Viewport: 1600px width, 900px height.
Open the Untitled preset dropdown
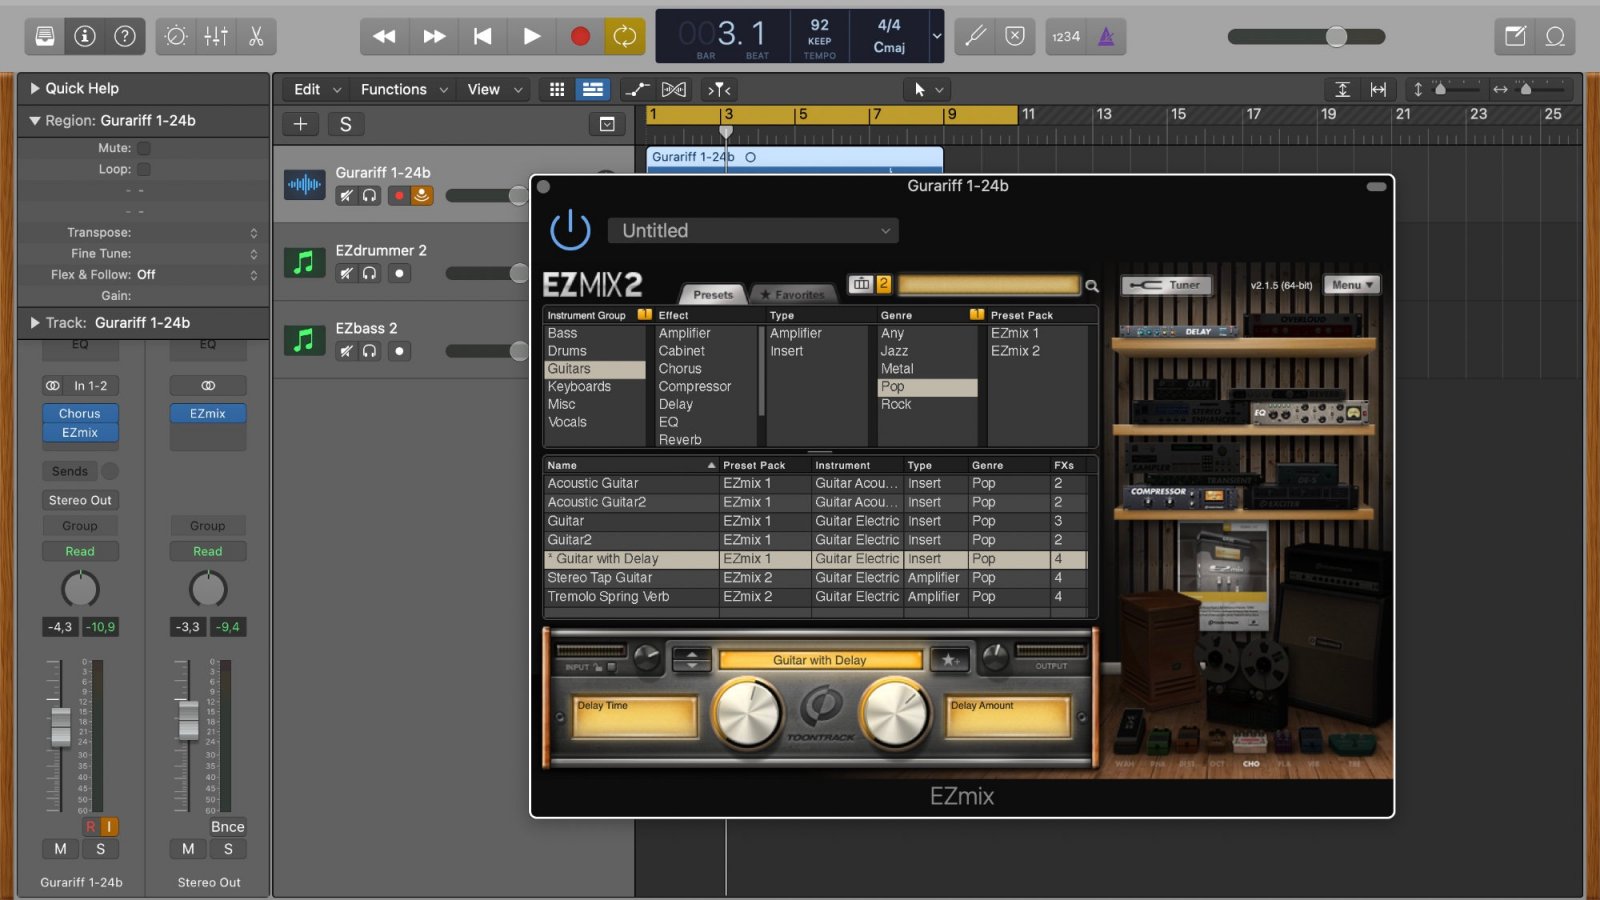tap(753, 231)
